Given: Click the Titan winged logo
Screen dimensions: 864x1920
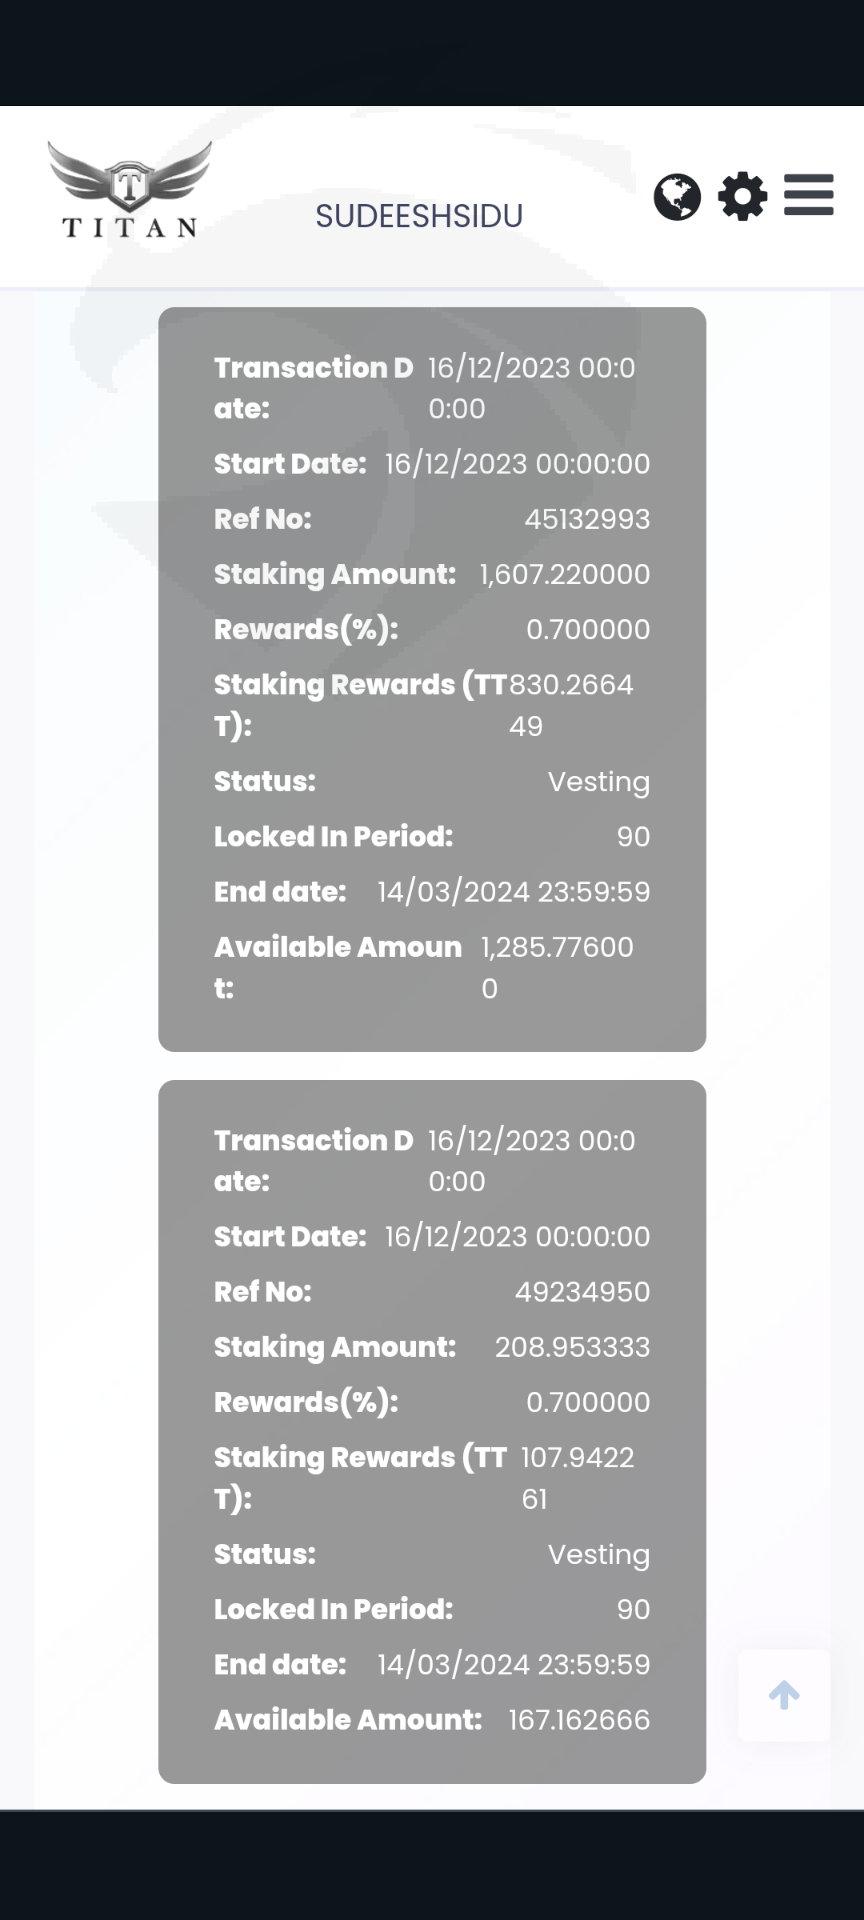Looking at the screenshot, I should coord(130,190).
